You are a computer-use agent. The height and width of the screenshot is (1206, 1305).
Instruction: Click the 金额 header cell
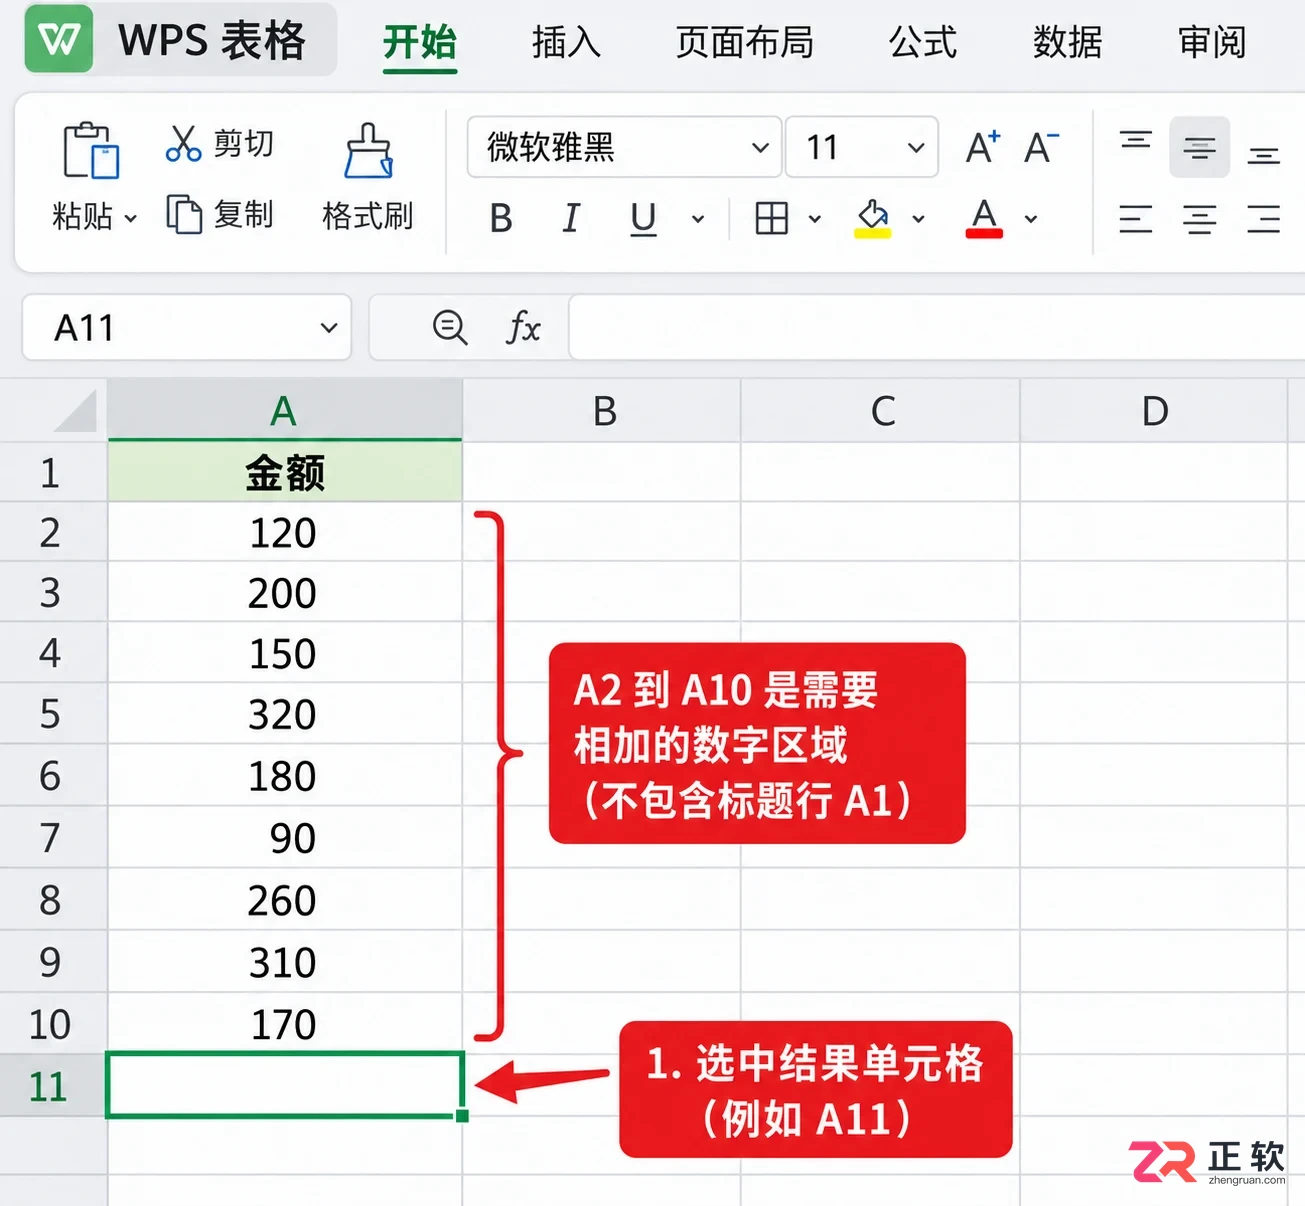pos(285,472)
